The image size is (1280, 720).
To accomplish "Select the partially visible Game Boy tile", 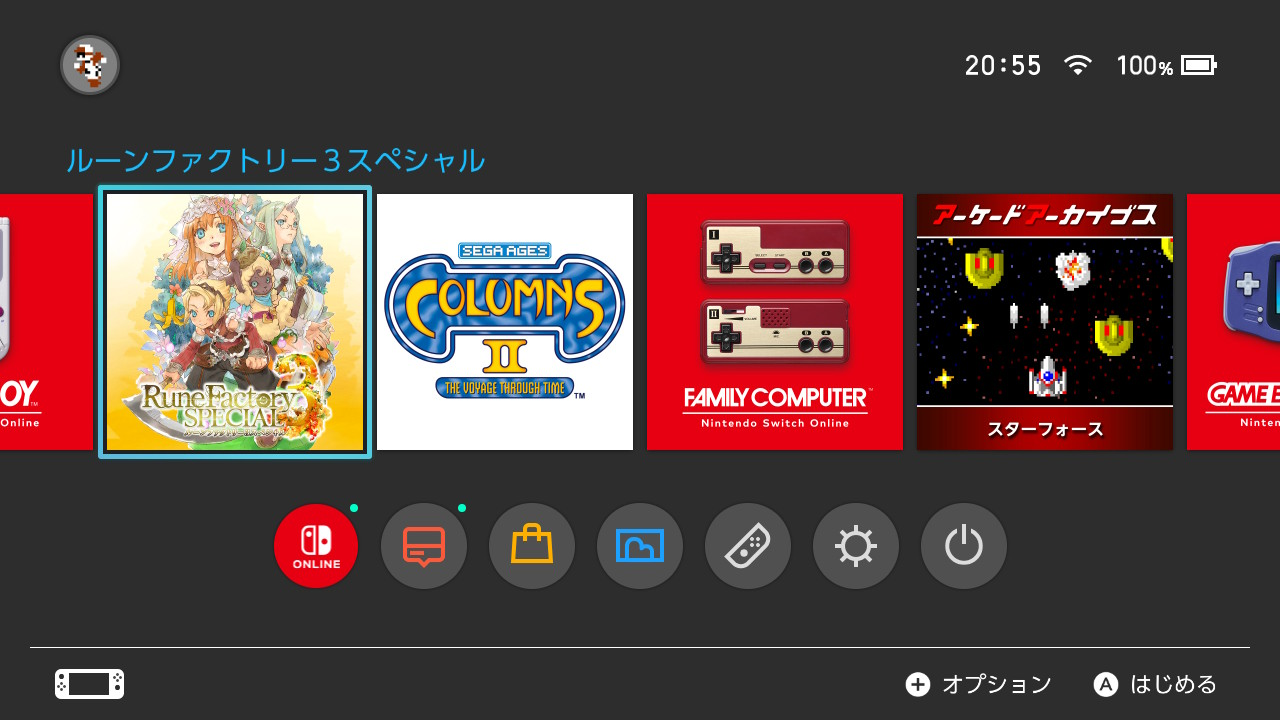I will click(x=46, y=322).
